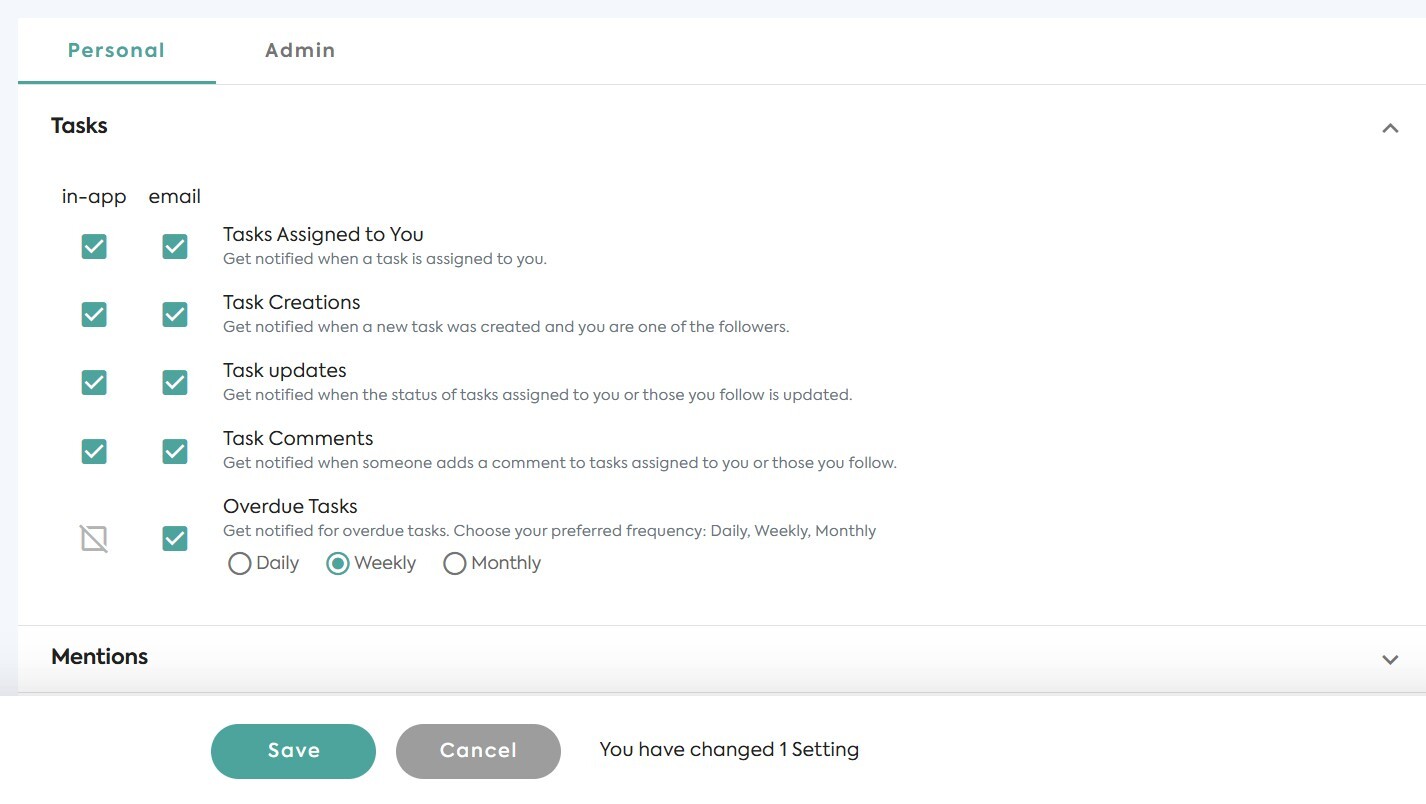Screen dimensions: 1426x804
Task: Turn off email for Overdue Tasks
Action: (x=175, y=539)
